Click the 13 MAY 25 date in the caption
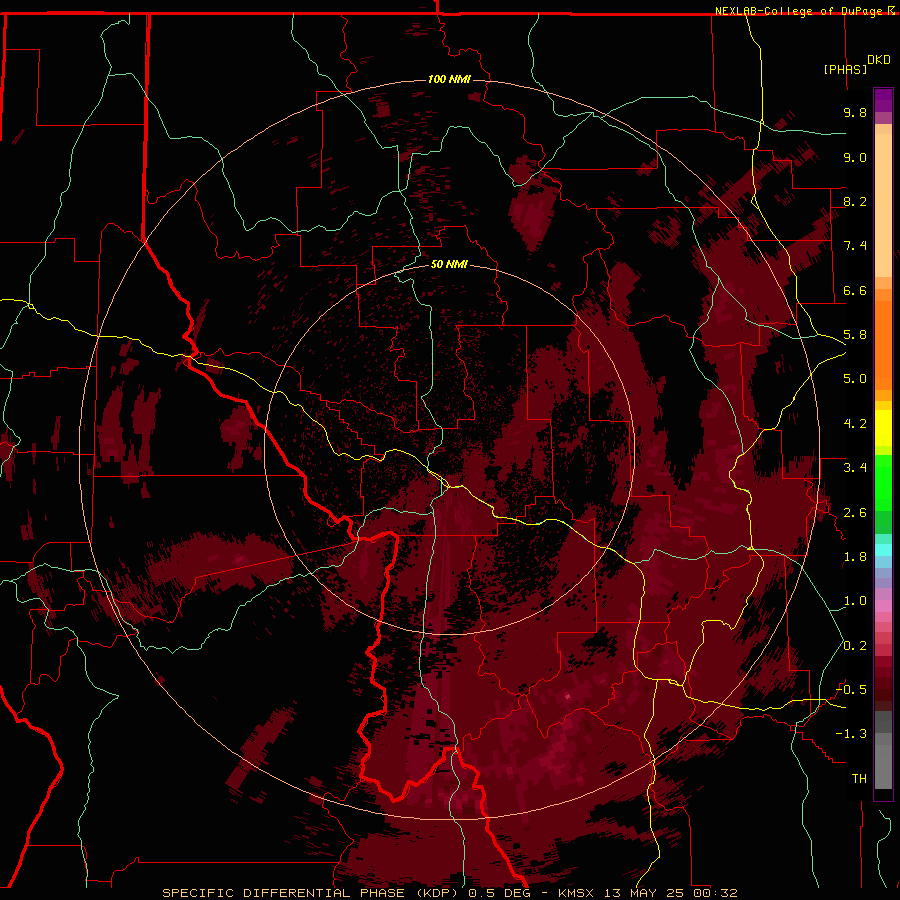This screenshot has height=900, width=900. [645, 893]
